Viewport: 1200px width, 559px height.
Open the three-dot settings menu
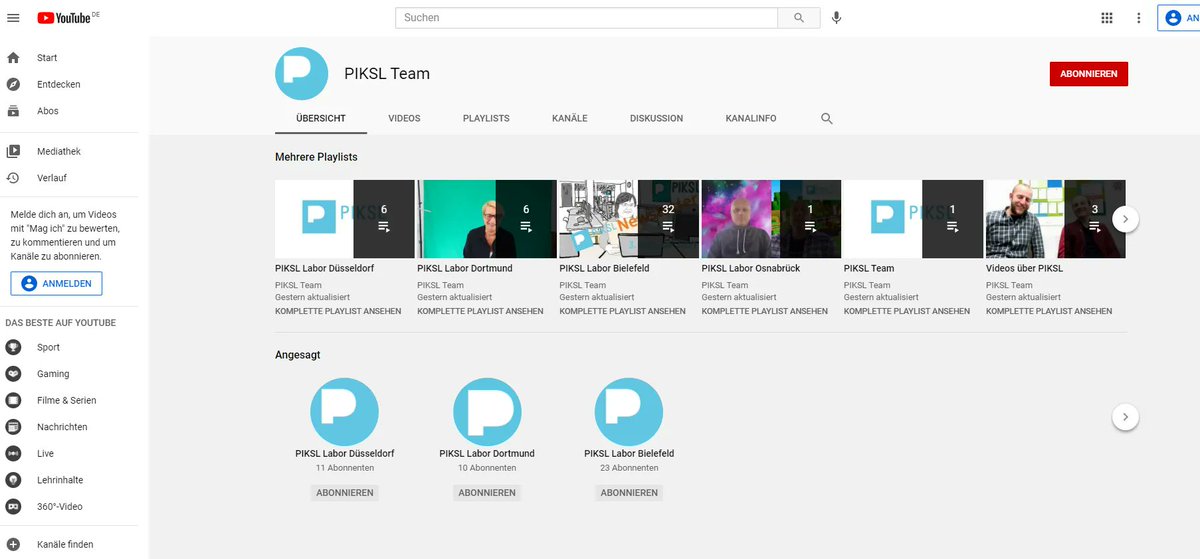click(x=1138, y=18)
